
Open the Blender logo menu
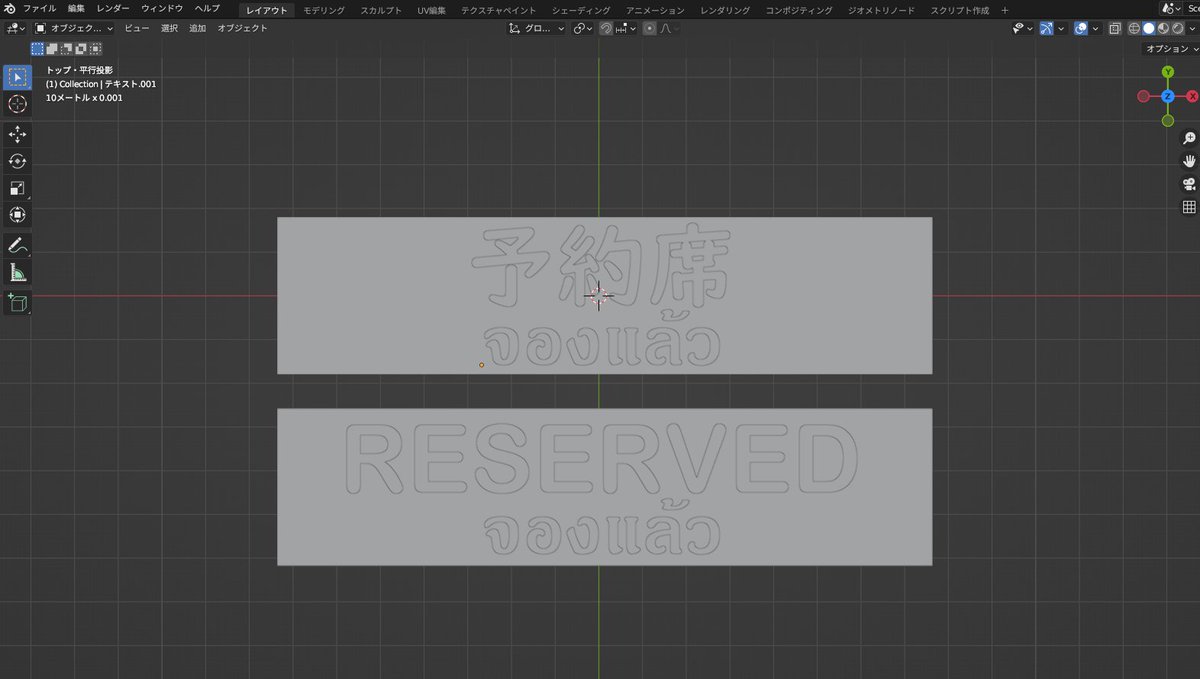(x=9, y=8)
